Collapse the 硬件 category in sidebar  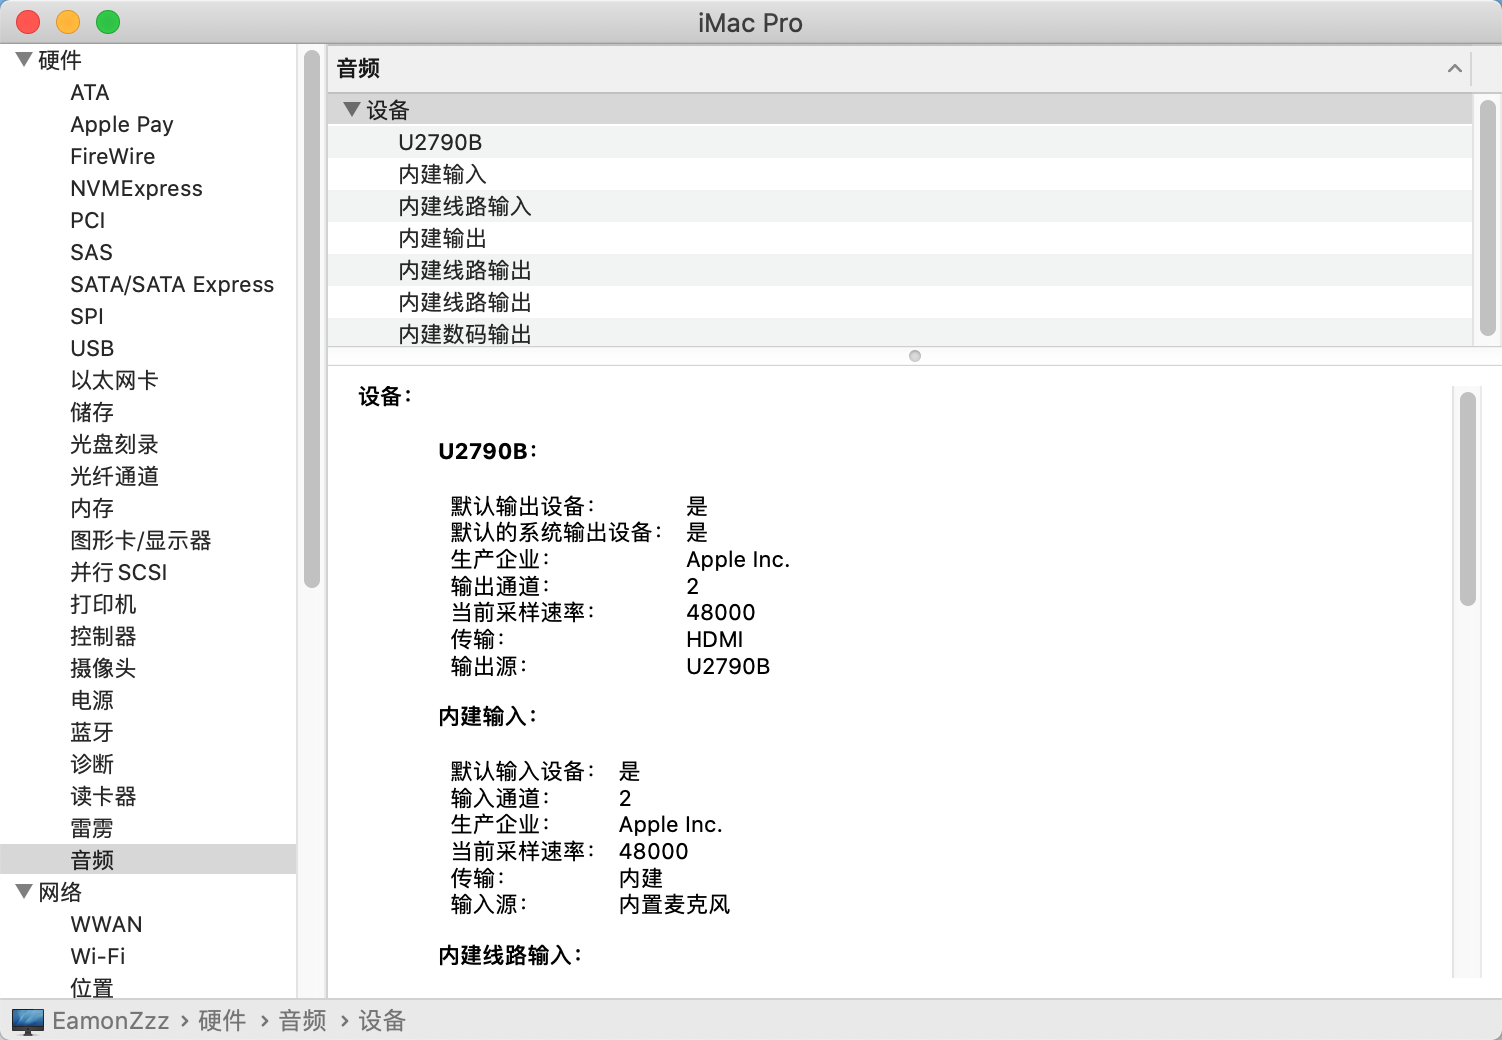[x=24, y=60]
